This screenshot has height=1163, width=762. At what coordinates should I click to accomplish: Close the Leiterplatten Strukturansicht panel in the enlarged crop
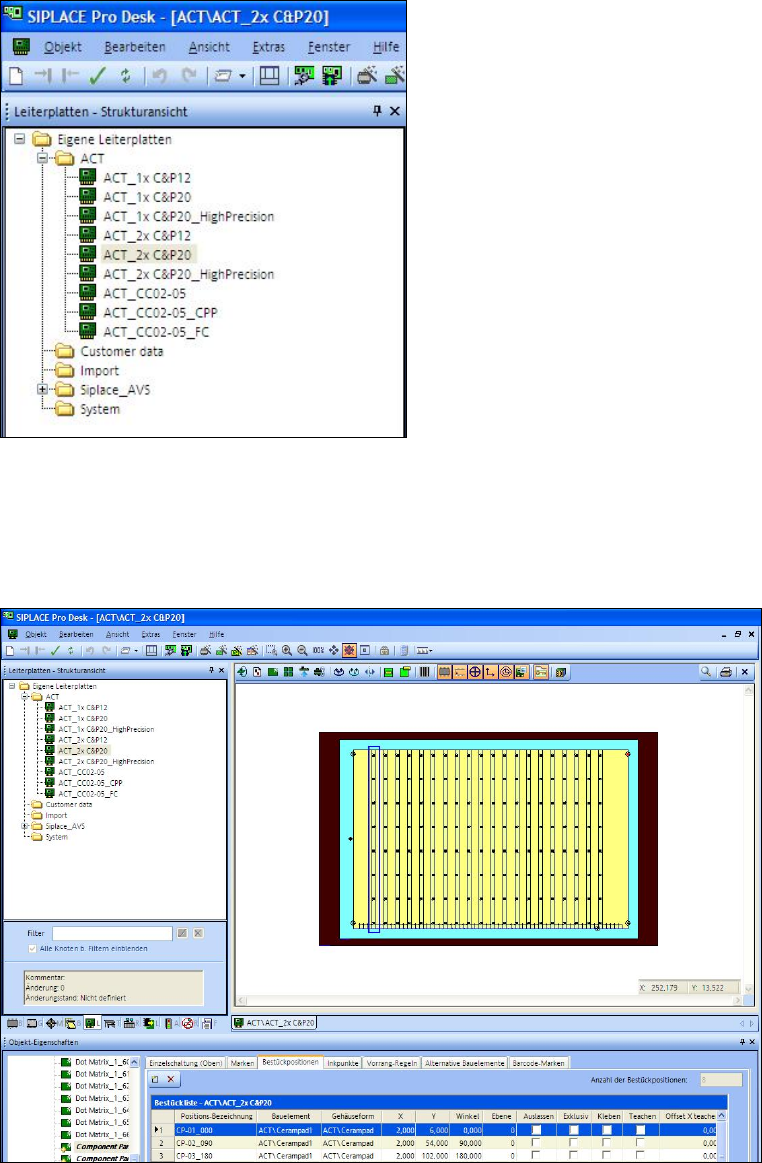(x=395, y=111)
